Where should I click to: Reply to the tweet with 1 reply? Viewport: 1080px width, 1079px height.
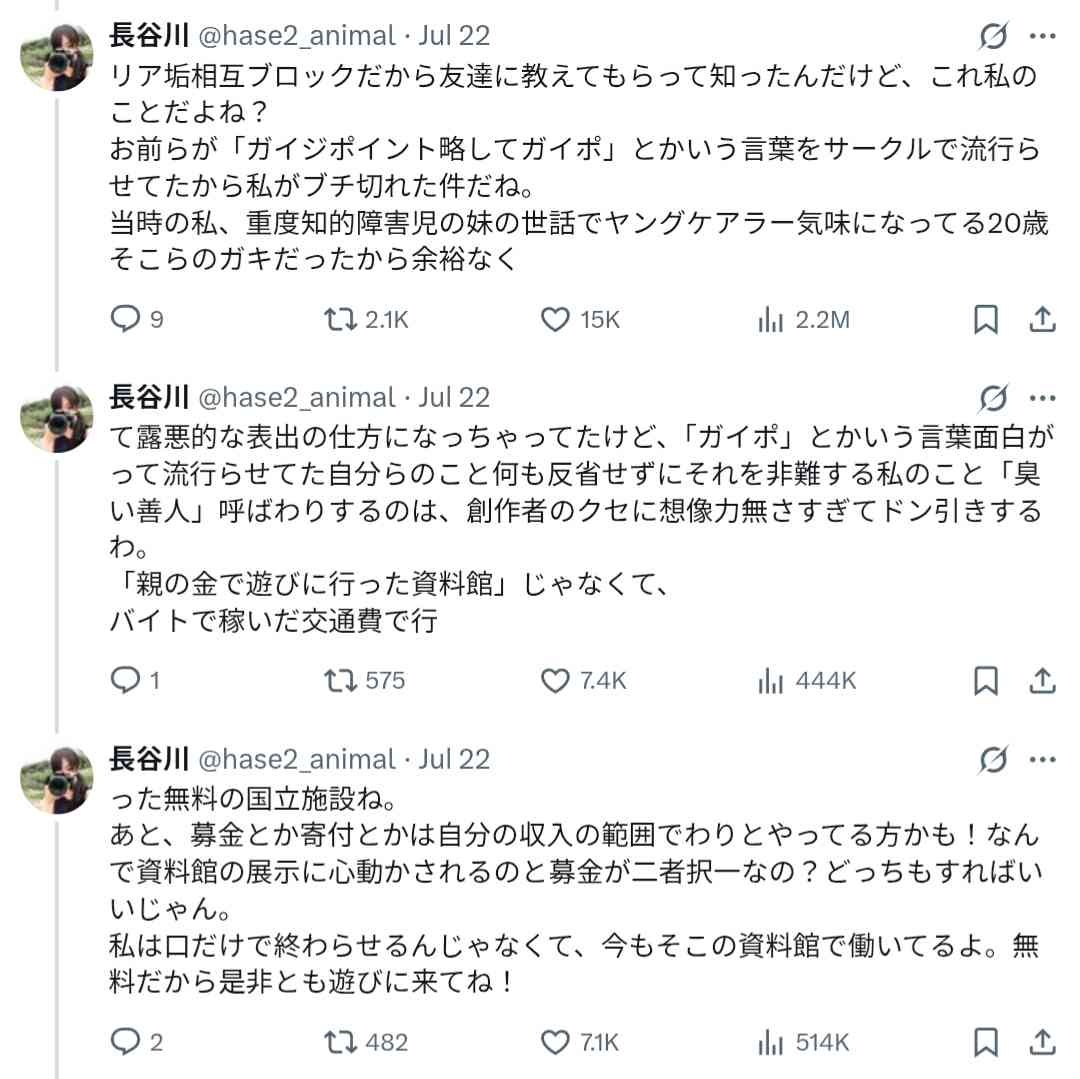125,681
